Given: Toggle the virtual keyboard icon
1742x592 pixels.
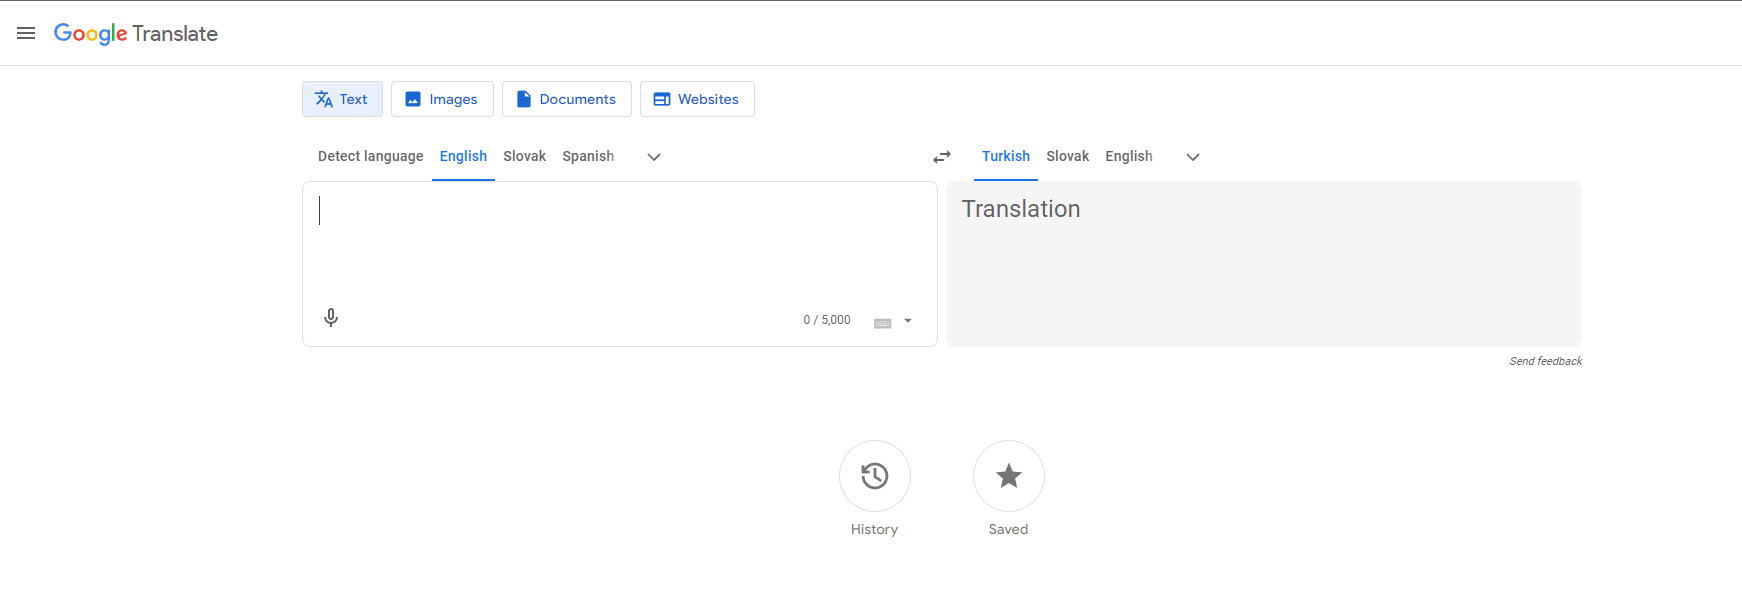Looking at the screenshot, I should 882,322.
